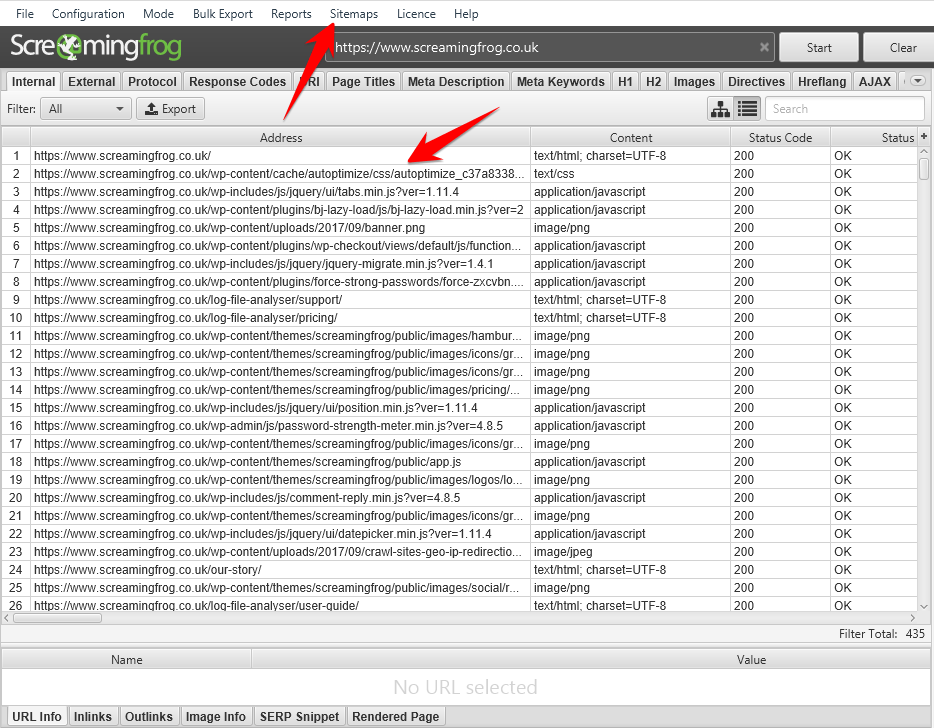Viewport: 934px width, 728px height.
Task: Select the position.min.js?ver=1.11.4 row
Action: [459, 407]
